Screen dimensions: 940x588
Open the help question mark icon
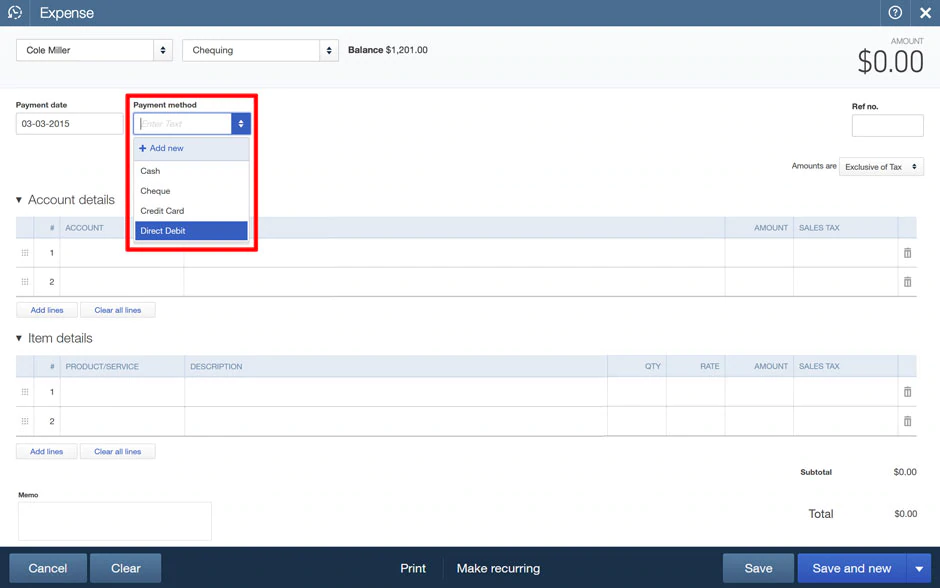pos(895,13)
